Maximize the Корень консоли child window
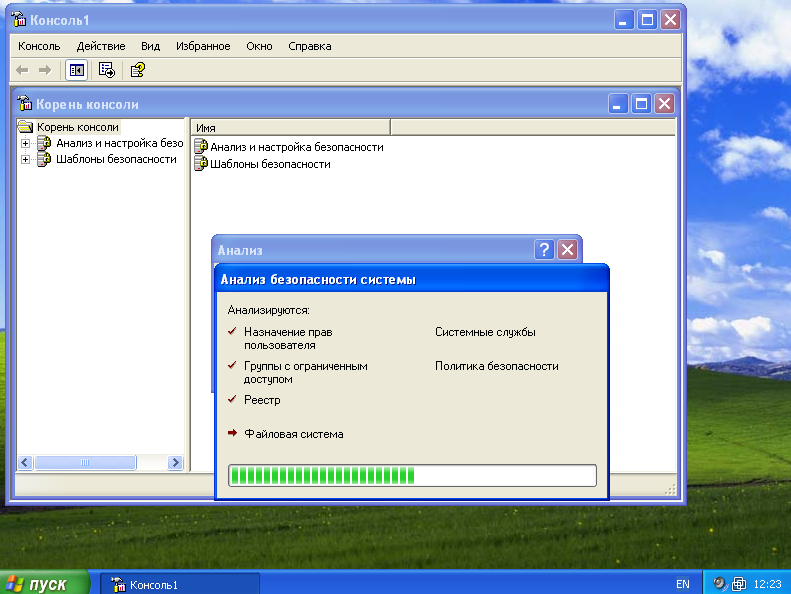The image size is (791, 594). (641, 104)
